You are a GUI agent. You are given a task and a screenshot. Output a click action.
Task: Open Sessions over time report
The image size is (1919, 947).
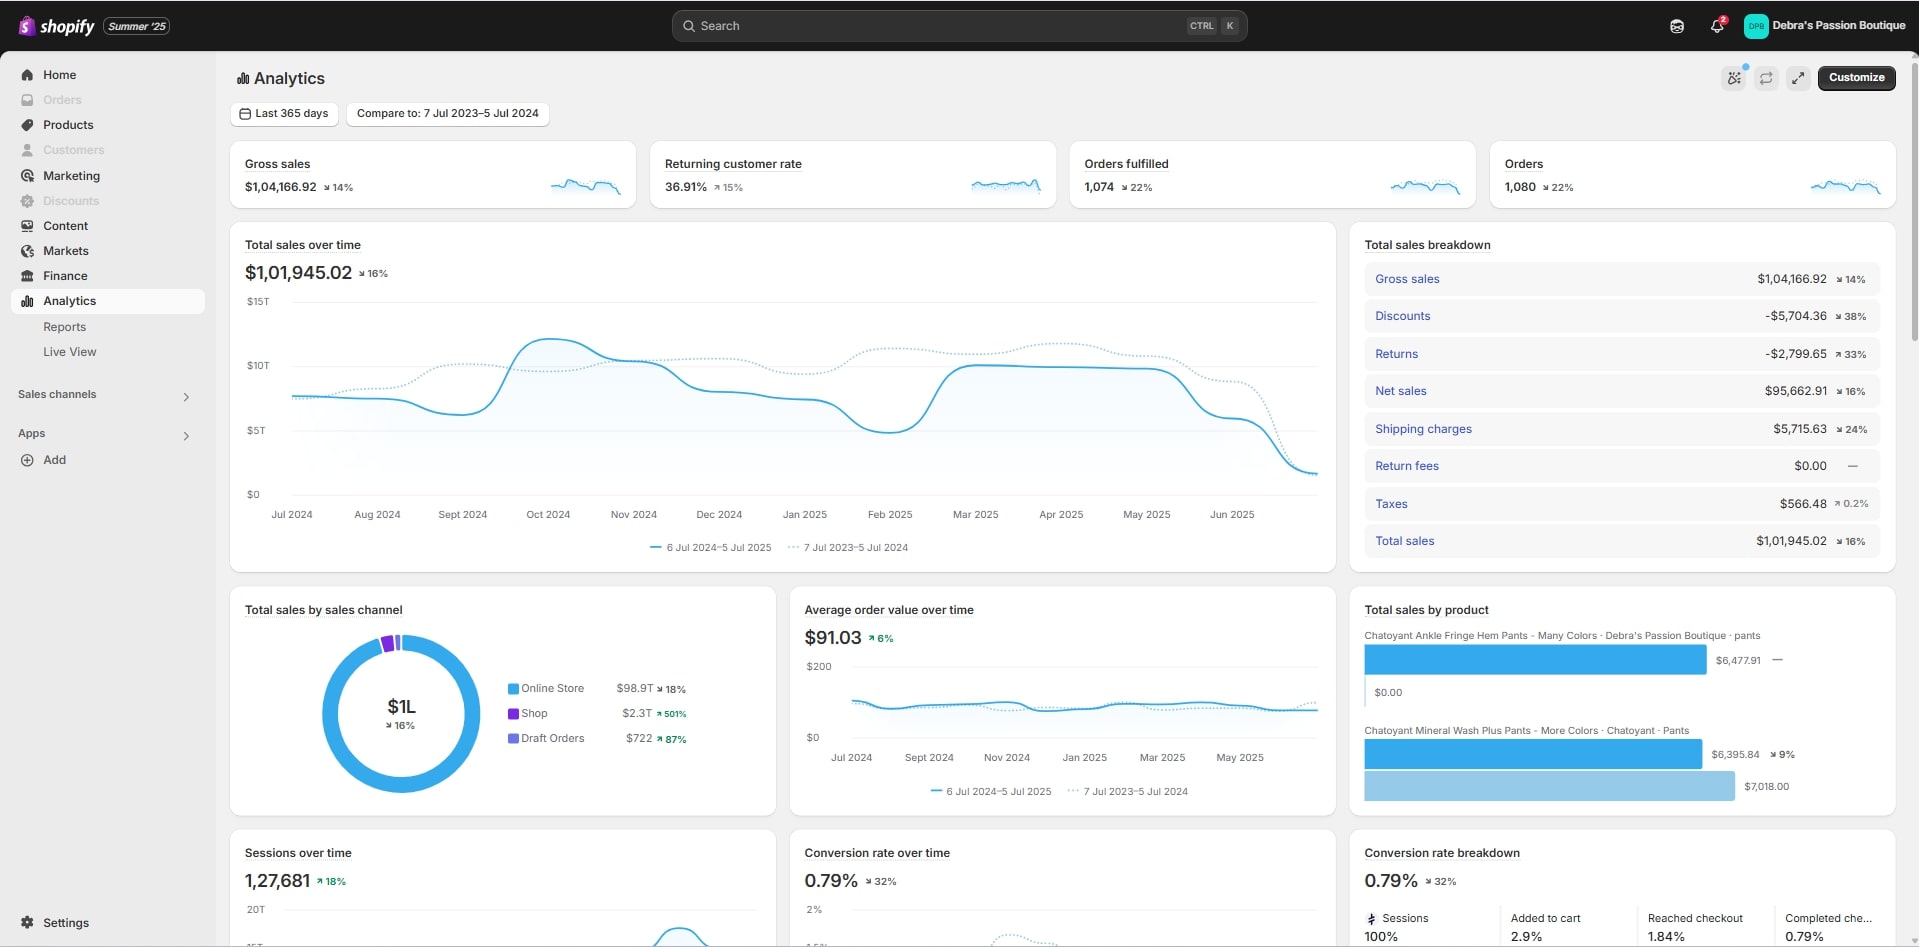[x=298, y=853]
